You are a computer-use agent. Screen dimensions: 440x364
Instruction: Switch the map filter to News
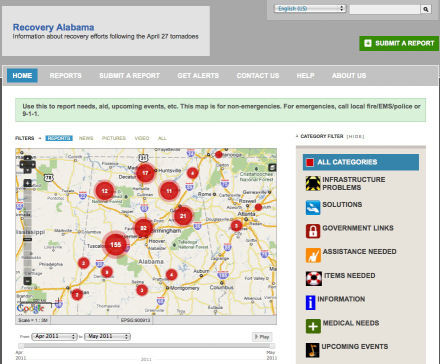pyautogui.click(x=86, y=138)
